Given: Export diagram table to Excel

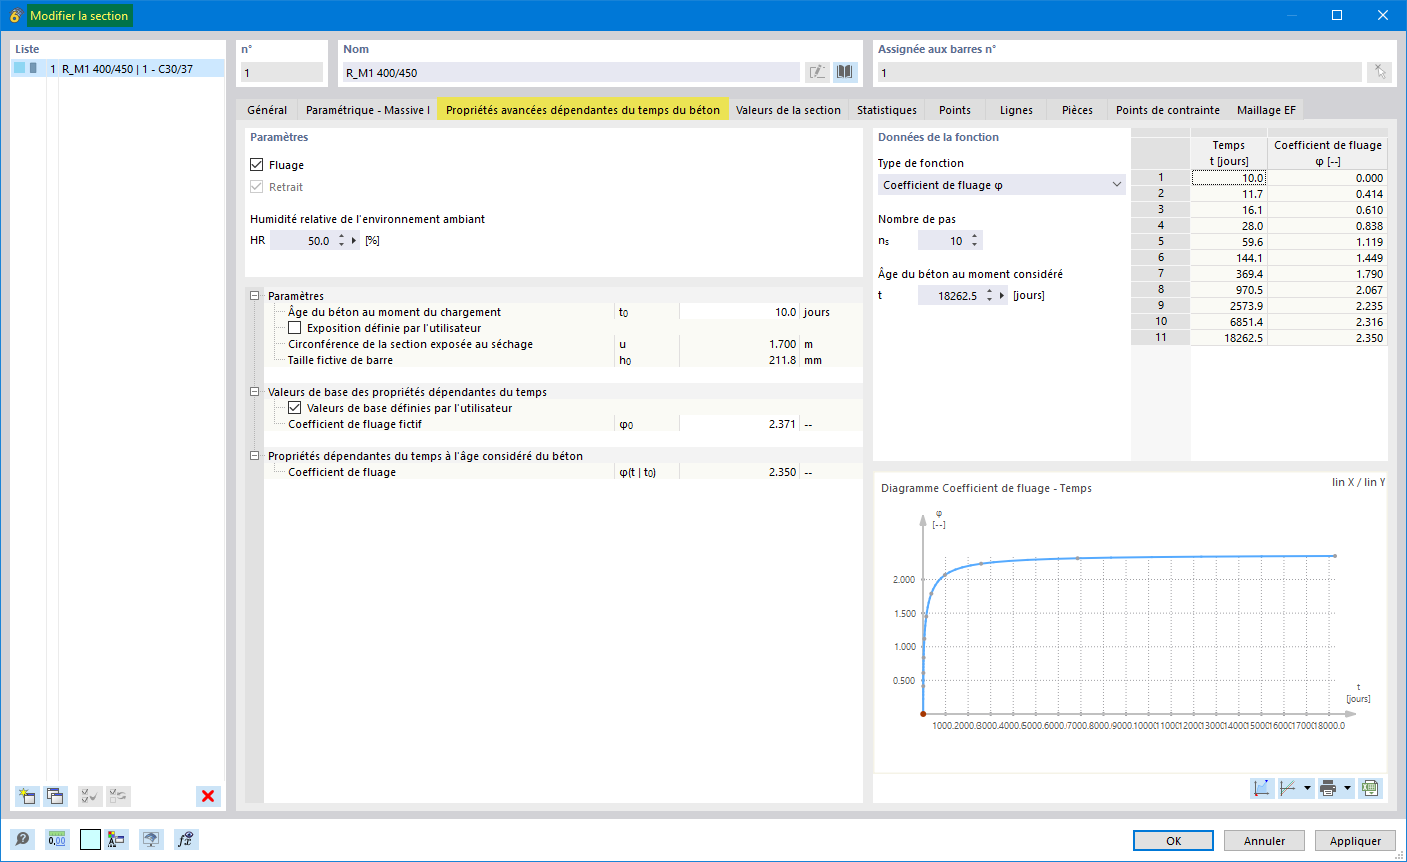Looking at the screenshot, I should click(x=1370, y=788).
